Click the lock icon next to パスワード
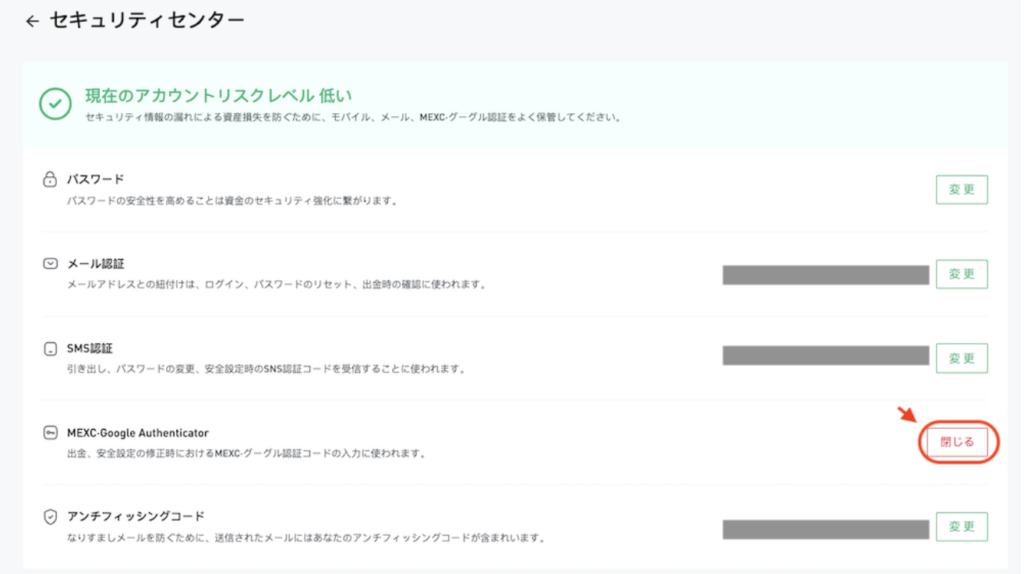1024x574 pixels. pos(50,179)
